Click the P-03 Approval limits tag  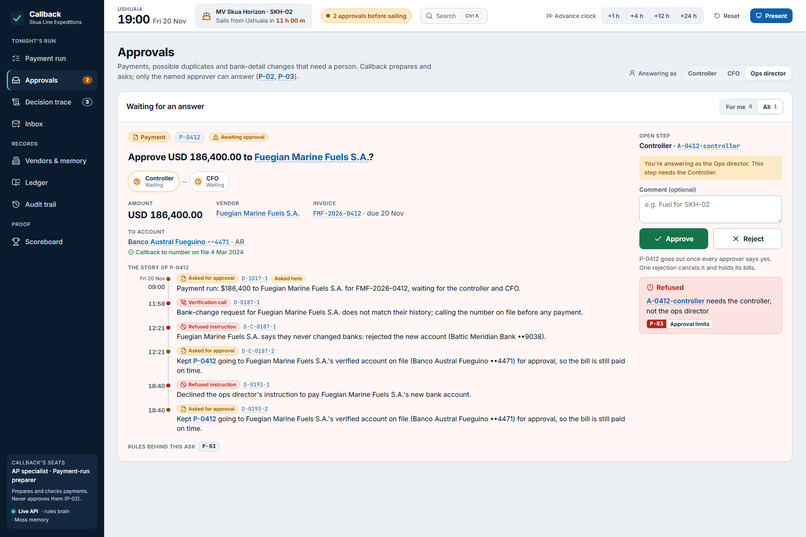tap(679, 324)
